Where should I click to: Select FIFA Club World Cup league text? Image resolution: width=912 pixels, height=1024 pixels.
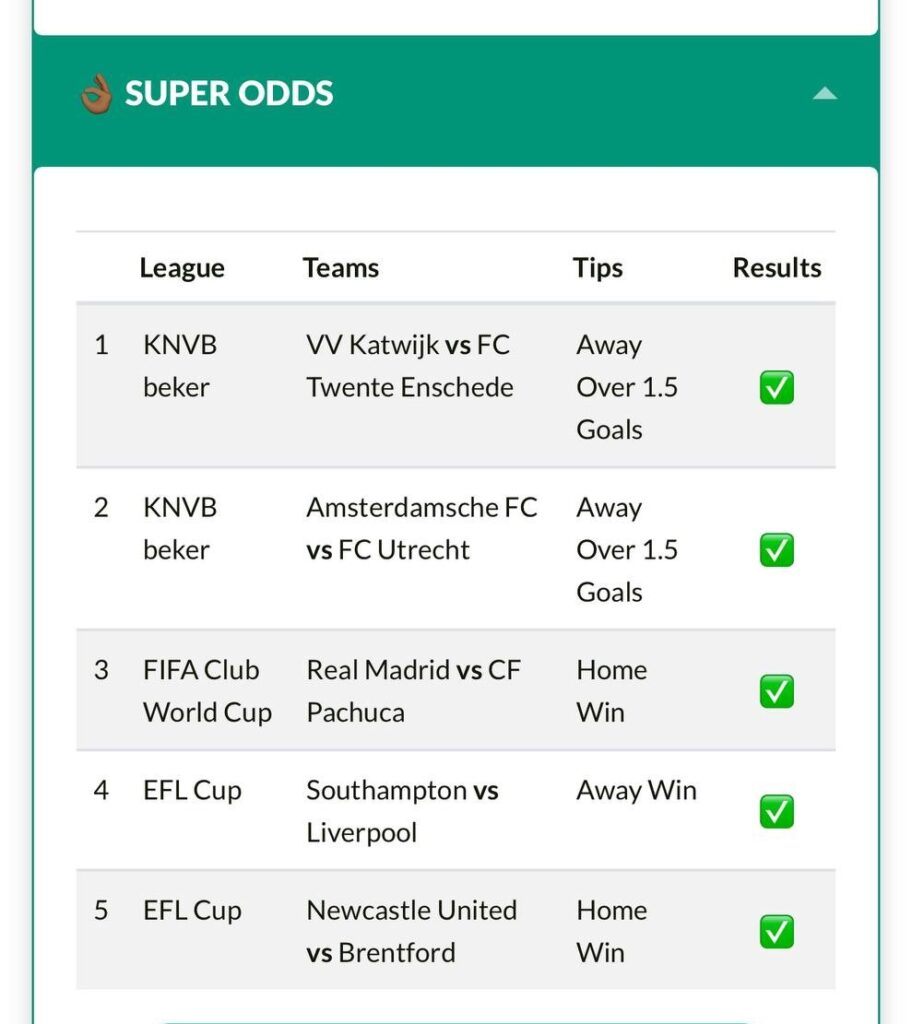click(x=207, y=691)
